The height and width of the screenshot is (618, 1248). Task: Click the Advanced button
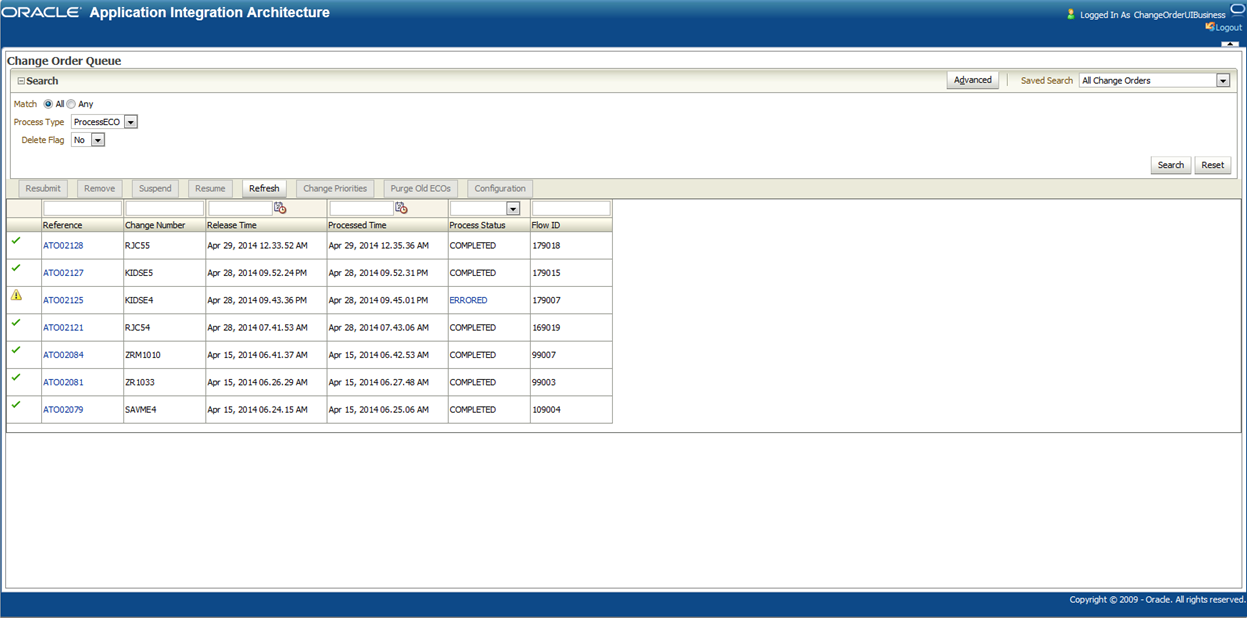coord(973,81)
